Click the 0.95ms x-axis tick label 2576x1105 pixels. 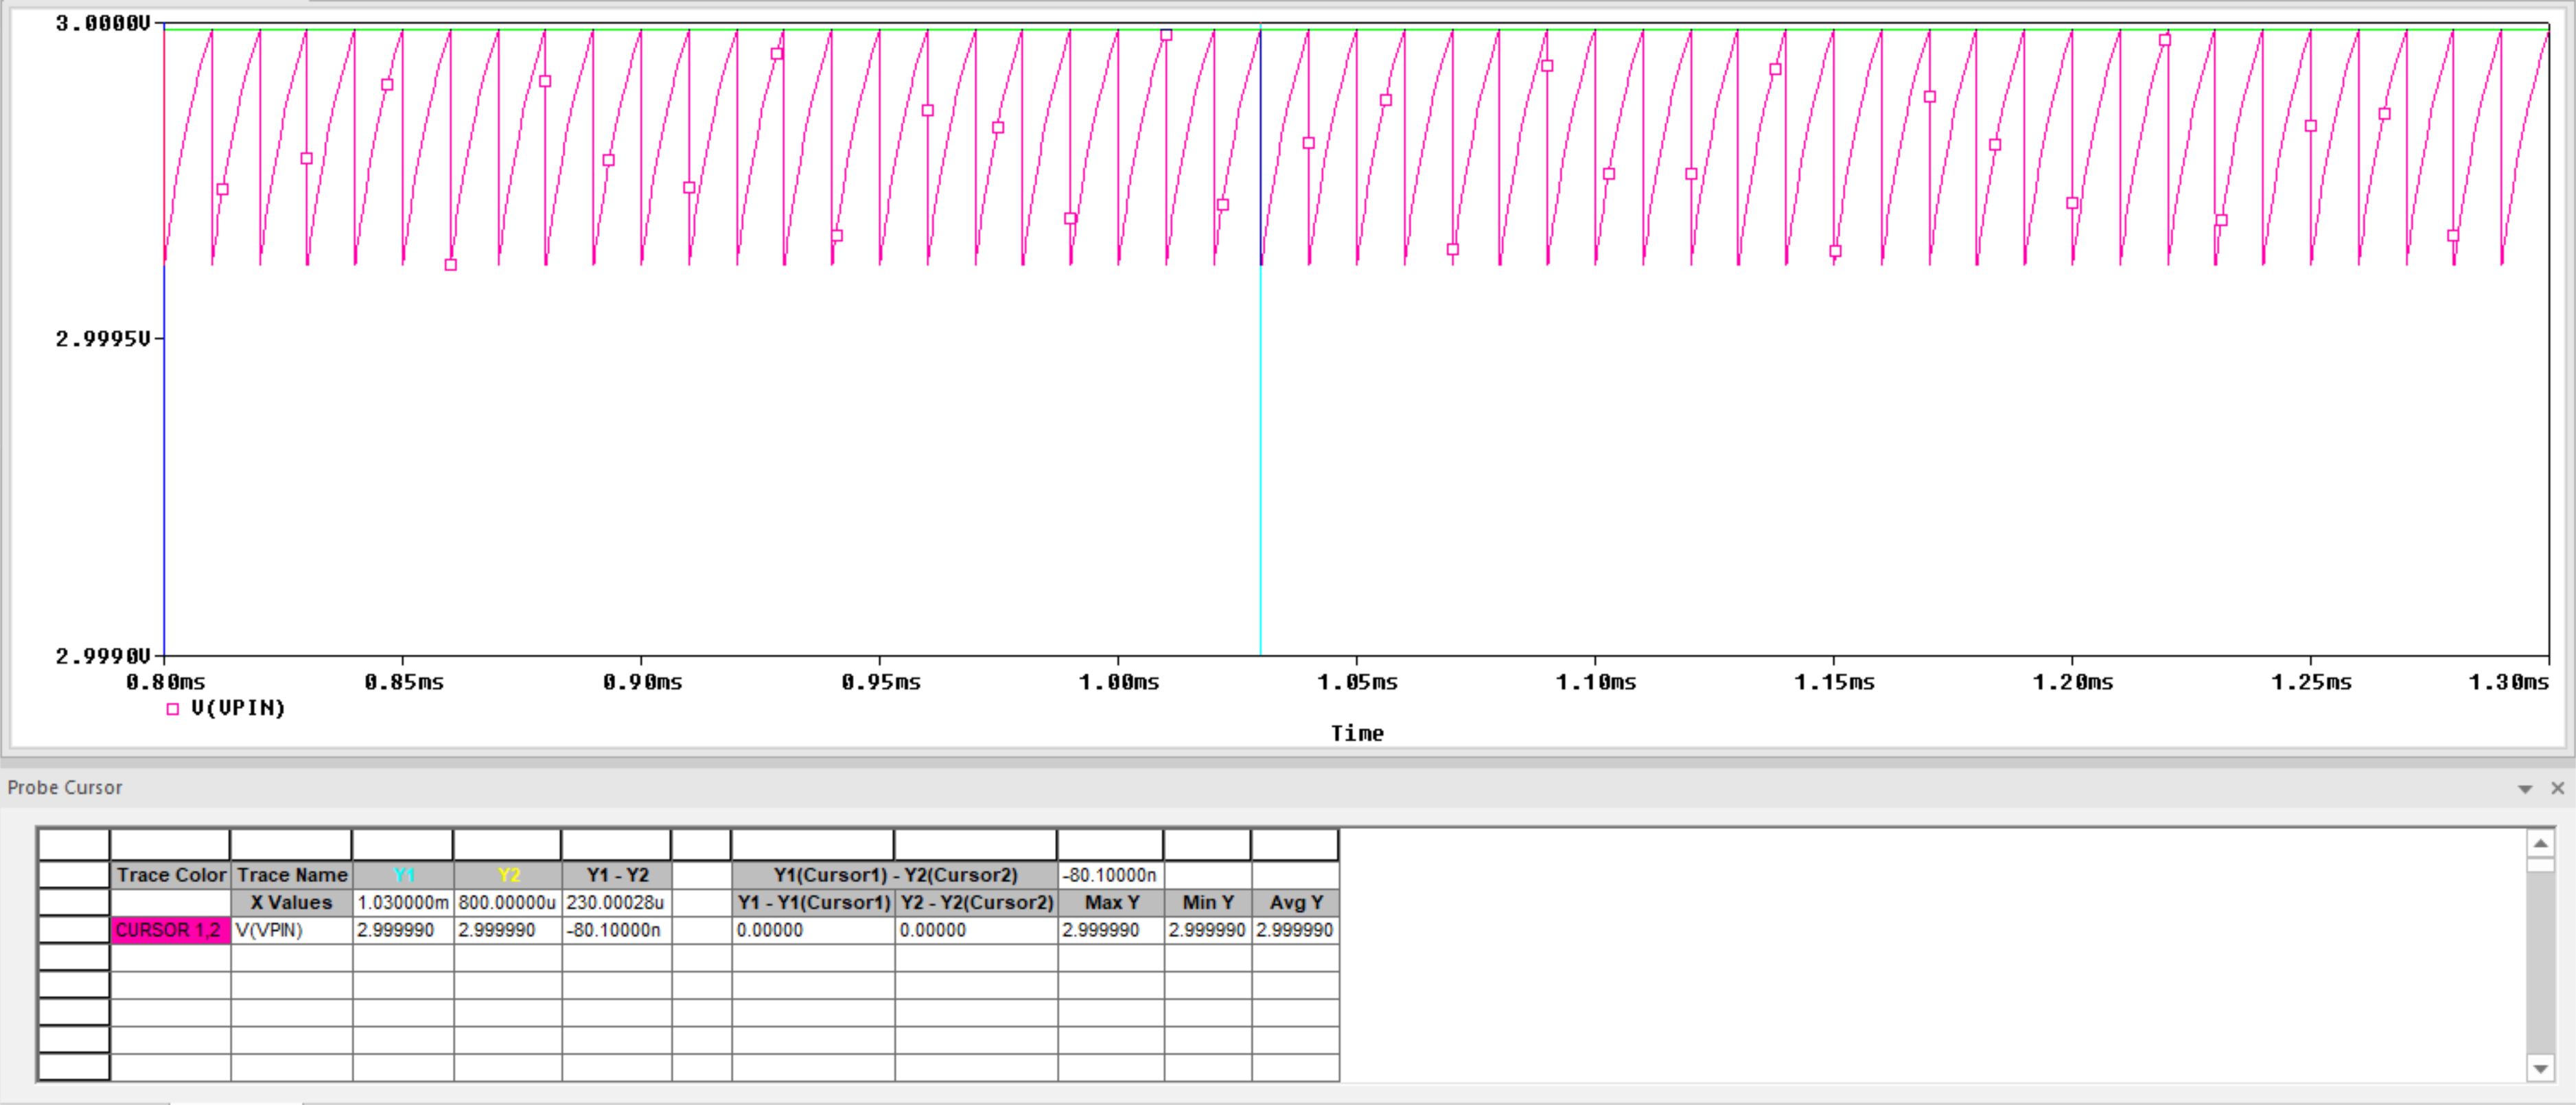[x=880, y=682]
